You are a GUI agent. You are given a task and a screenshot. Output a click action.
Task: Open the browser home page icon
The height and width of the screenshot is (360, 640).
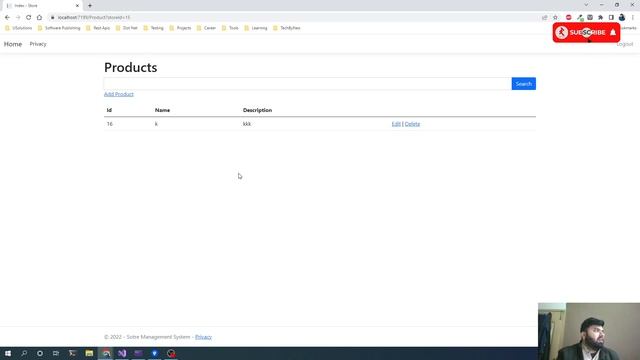coord(39,18)
